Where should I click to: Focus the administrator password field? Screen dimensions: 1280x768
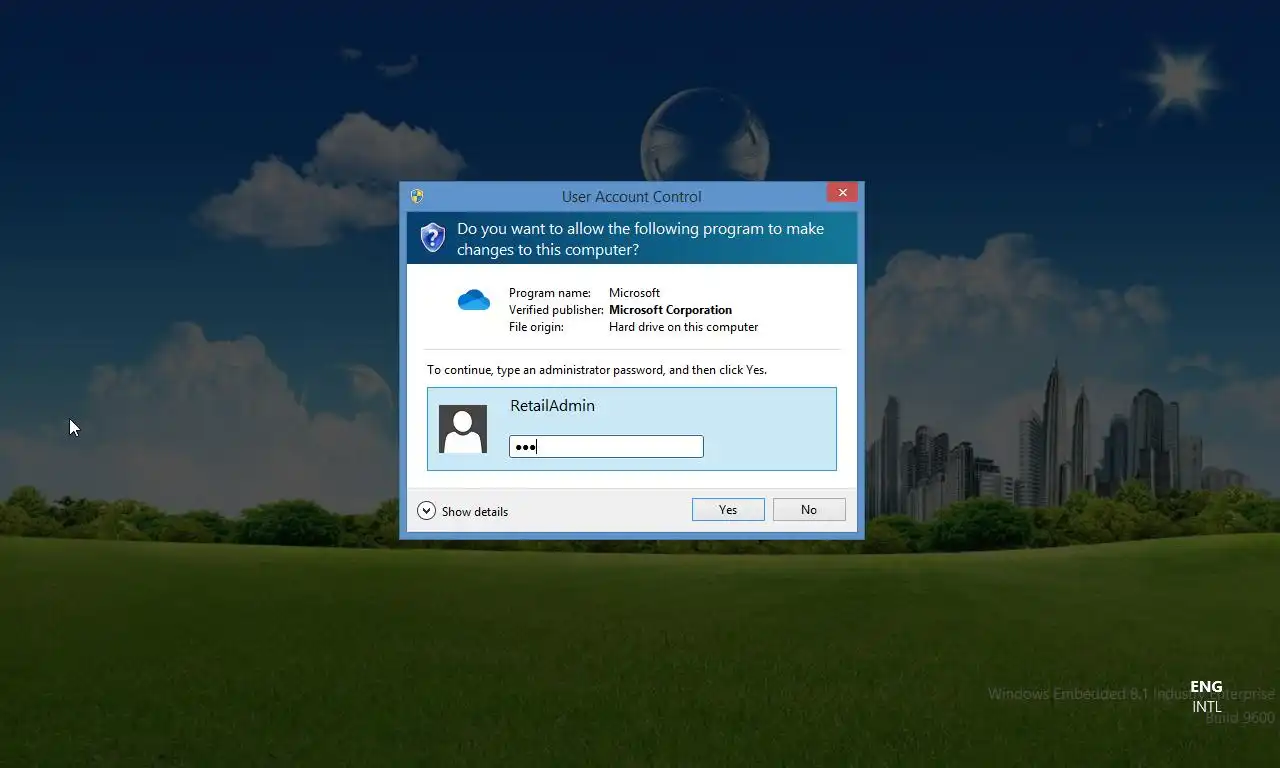(606, 447)
